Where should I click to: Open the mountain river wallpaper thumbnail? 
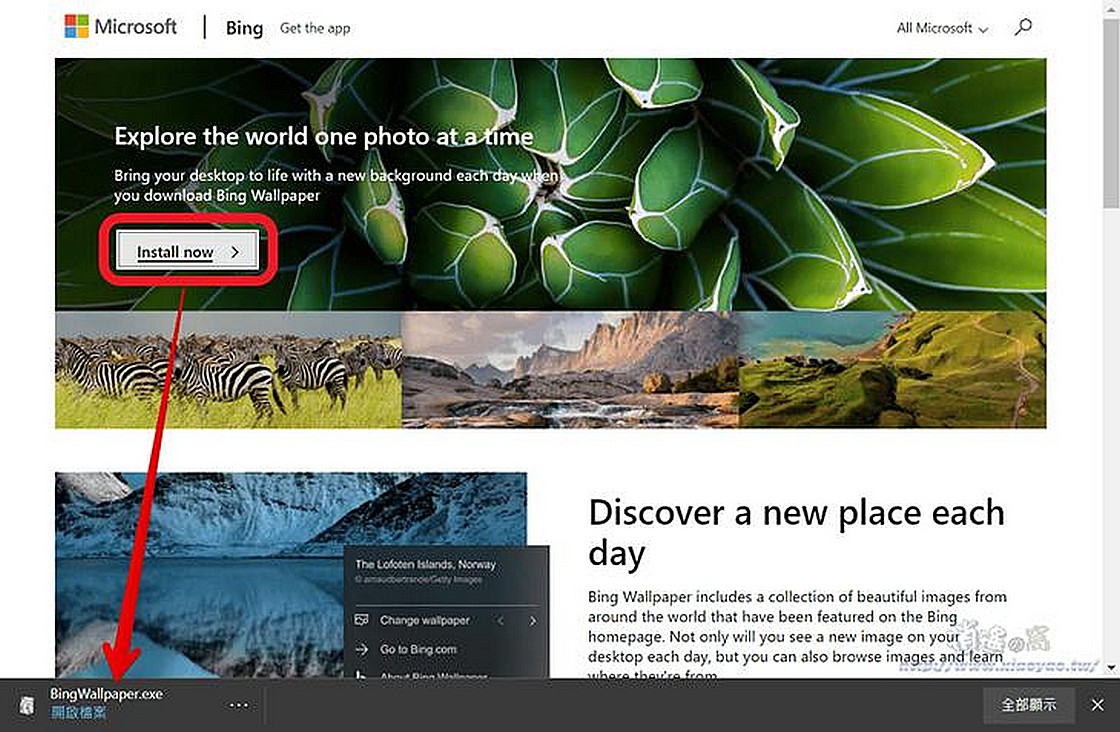570,369
